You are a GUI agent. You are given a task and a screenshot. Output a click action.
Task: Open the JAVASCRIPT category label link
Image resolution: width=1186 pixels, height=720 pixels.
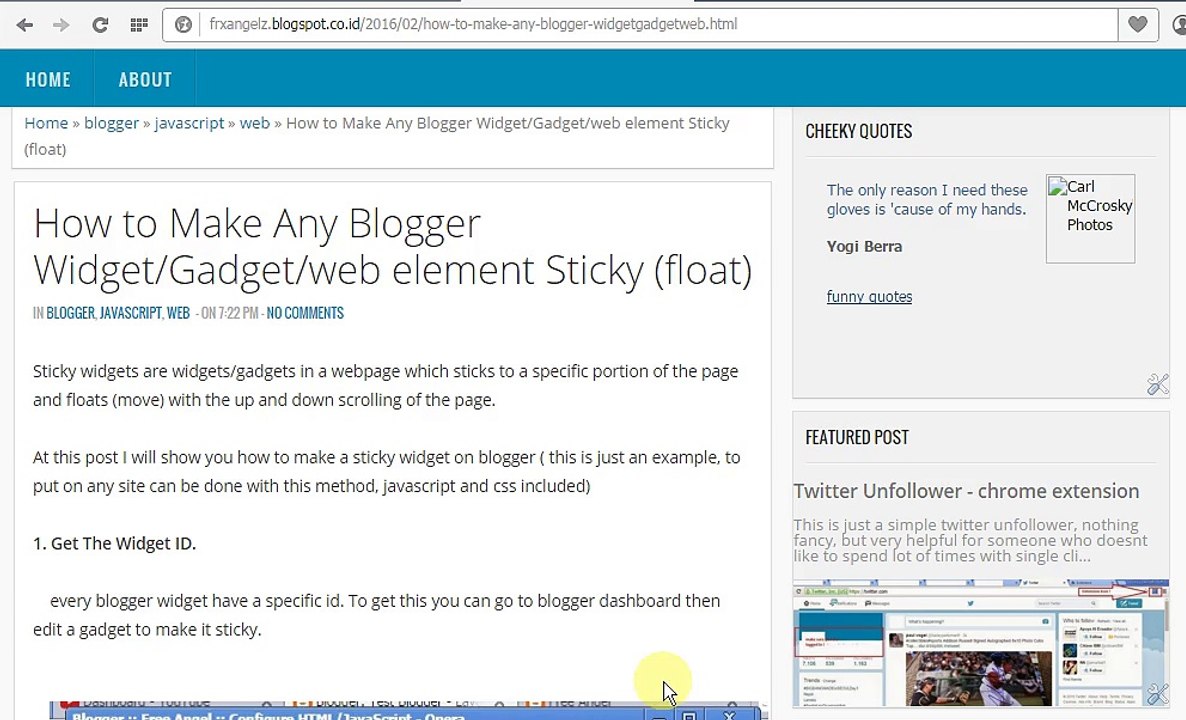131,313
